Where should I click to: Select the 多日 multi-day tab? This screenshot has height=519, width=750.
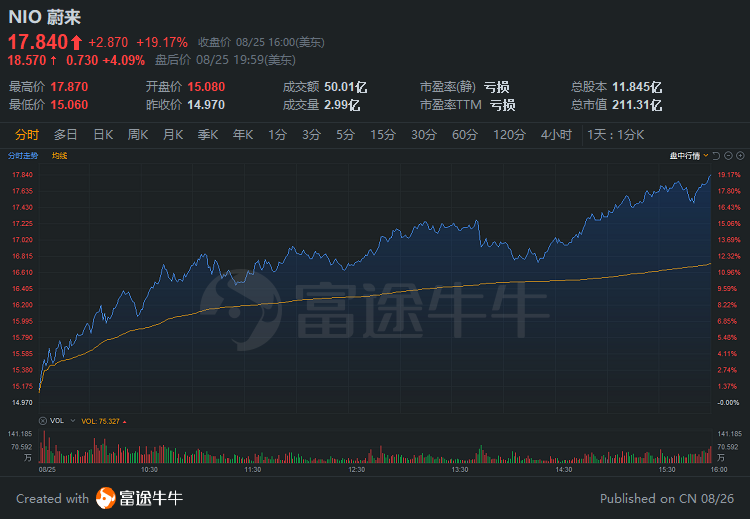coord(66,135)
